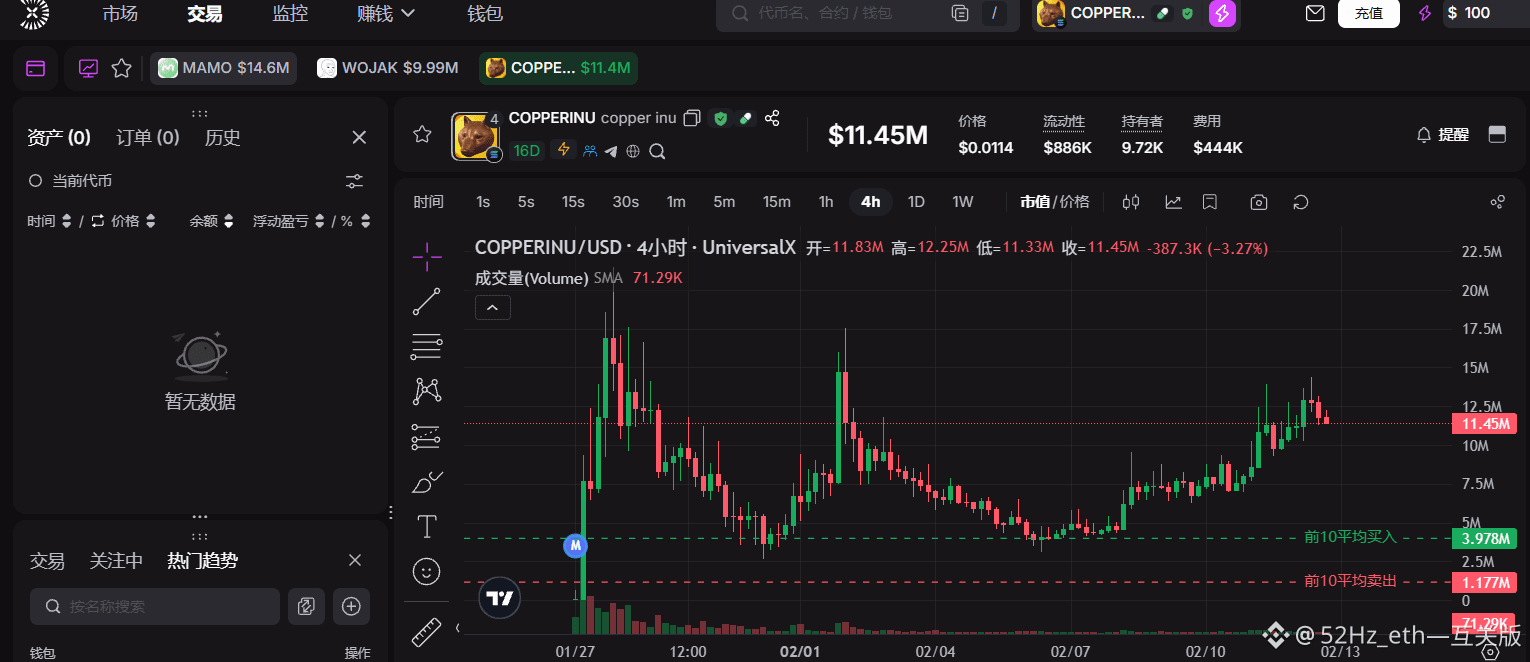The width and height of the screenshot is (1530, 662).
Task: Toggle the orange lightning badge near 16D
Action: pyautogui.click(x=564, y=150)
